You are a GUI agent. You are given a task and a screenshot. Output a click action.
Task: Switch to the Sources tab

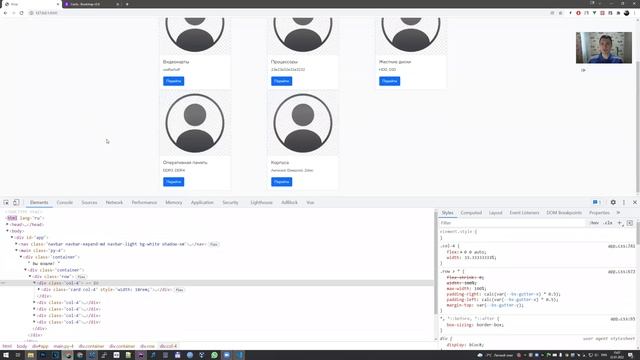(x=89, y=202)
